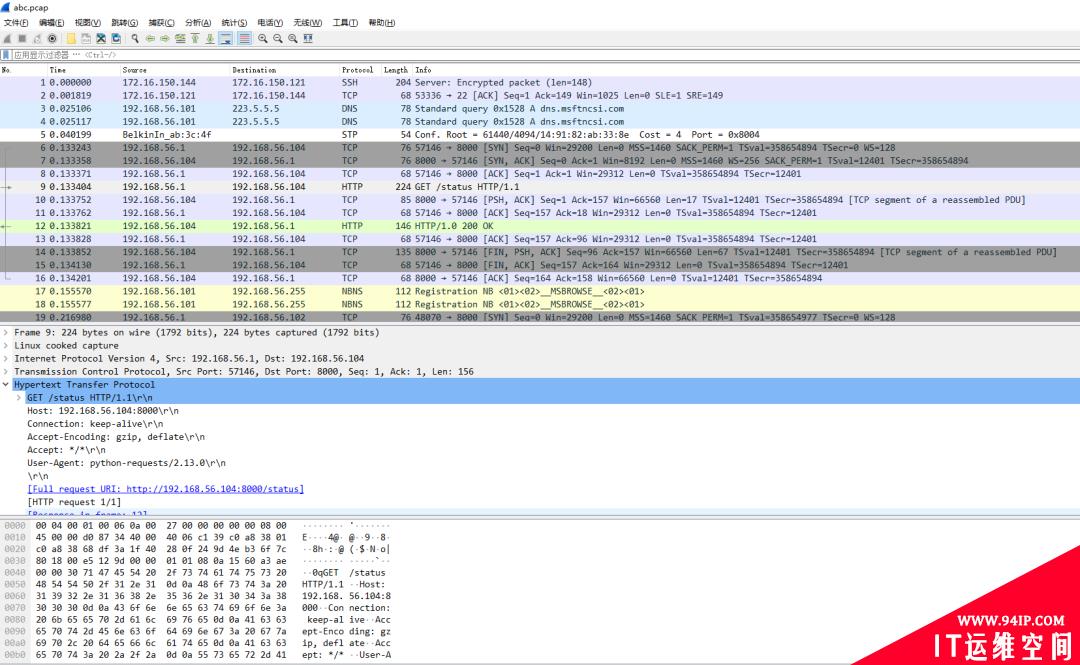Restart the current capture icon
The height and width of the screenshot is (665, 1080).
point(37,39)
